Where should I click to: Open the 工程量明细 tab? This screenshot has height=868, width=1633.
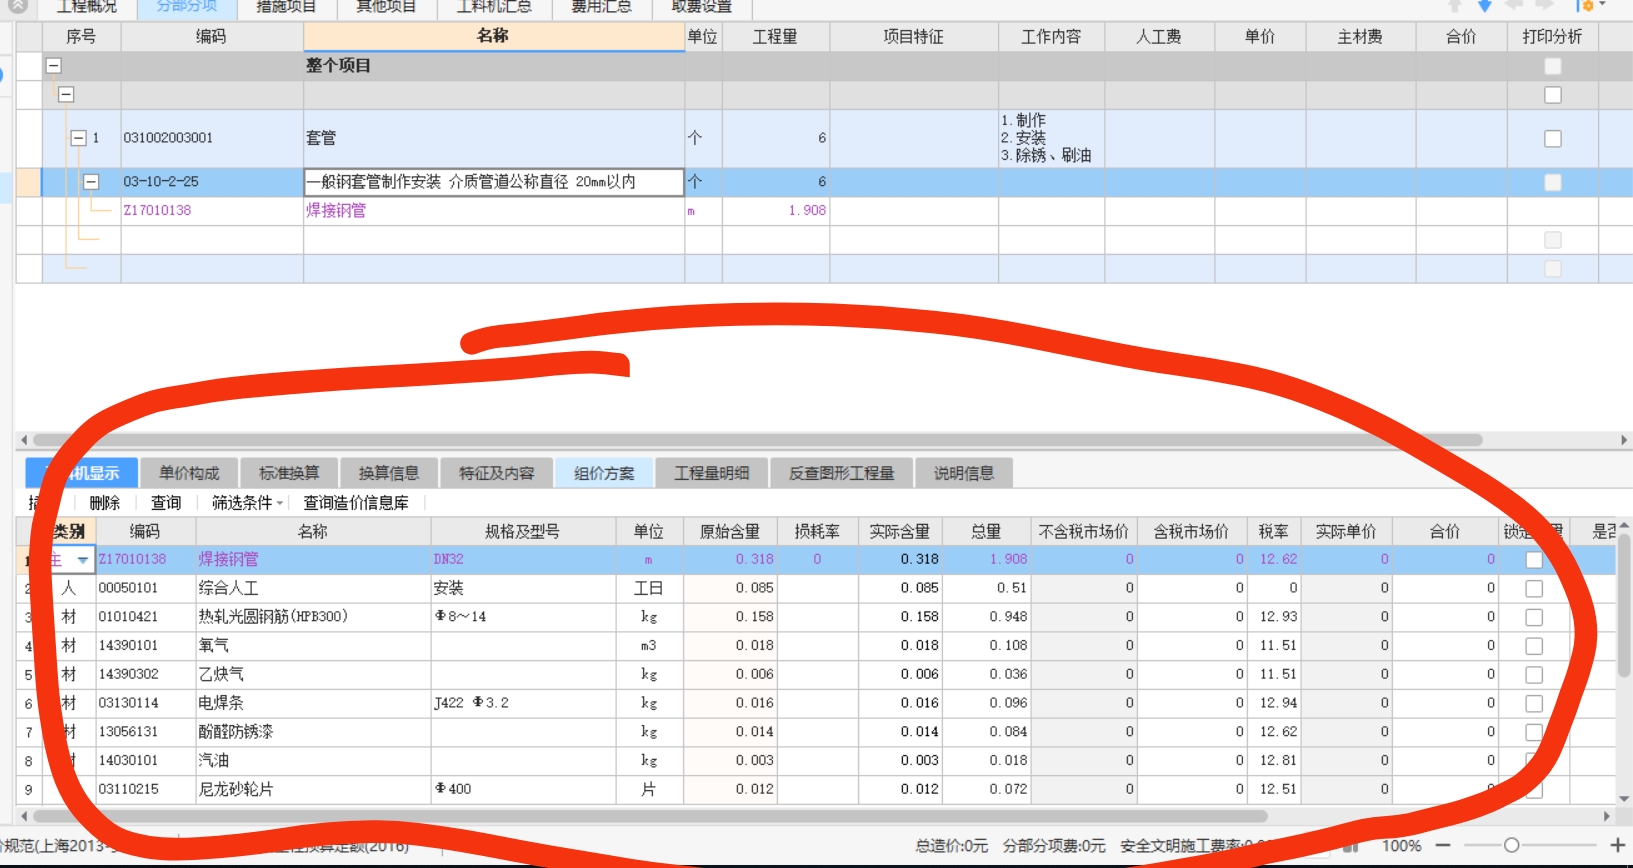pyautogui.click(x=712, y=473)
